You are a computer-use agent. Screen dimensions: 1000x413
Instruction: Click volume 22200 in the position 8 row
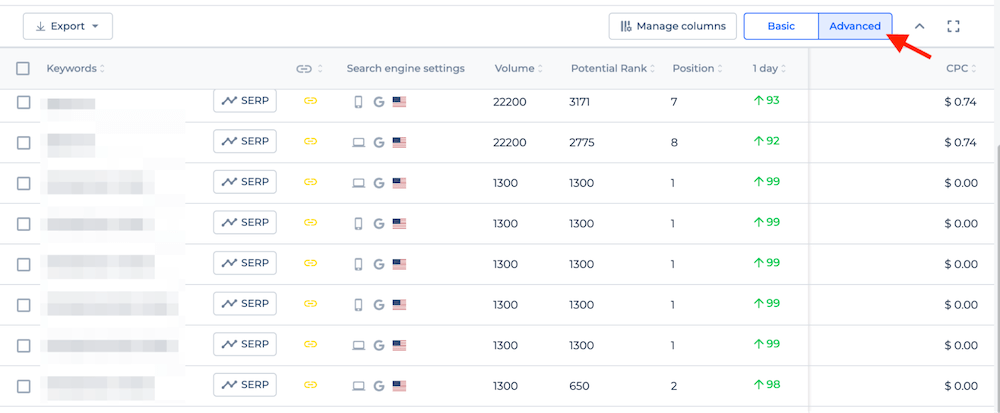pos(510,143)
